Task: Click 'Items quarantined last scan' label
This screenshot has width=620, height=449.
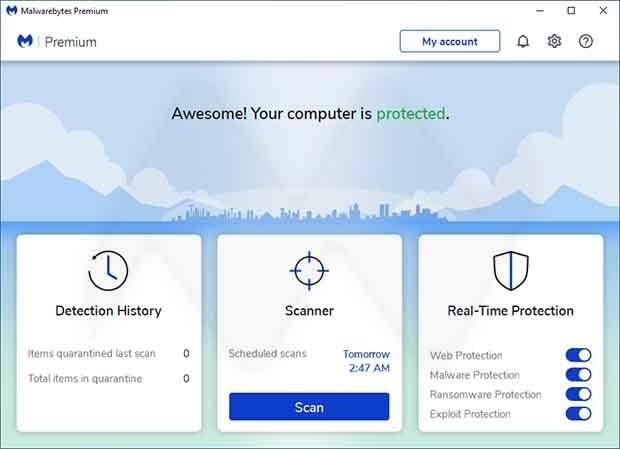Action: (92, 353)
